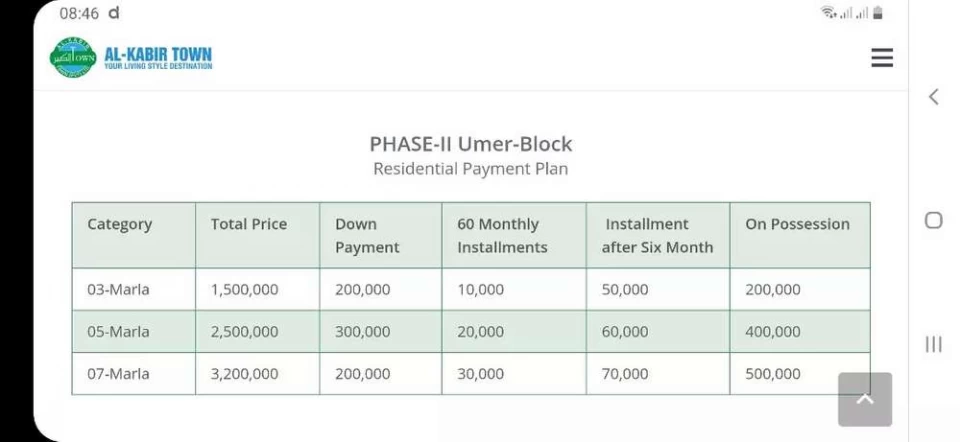The image size is (960, 442).
Task: Select the Category column header
Action: [x=120, y=224]
